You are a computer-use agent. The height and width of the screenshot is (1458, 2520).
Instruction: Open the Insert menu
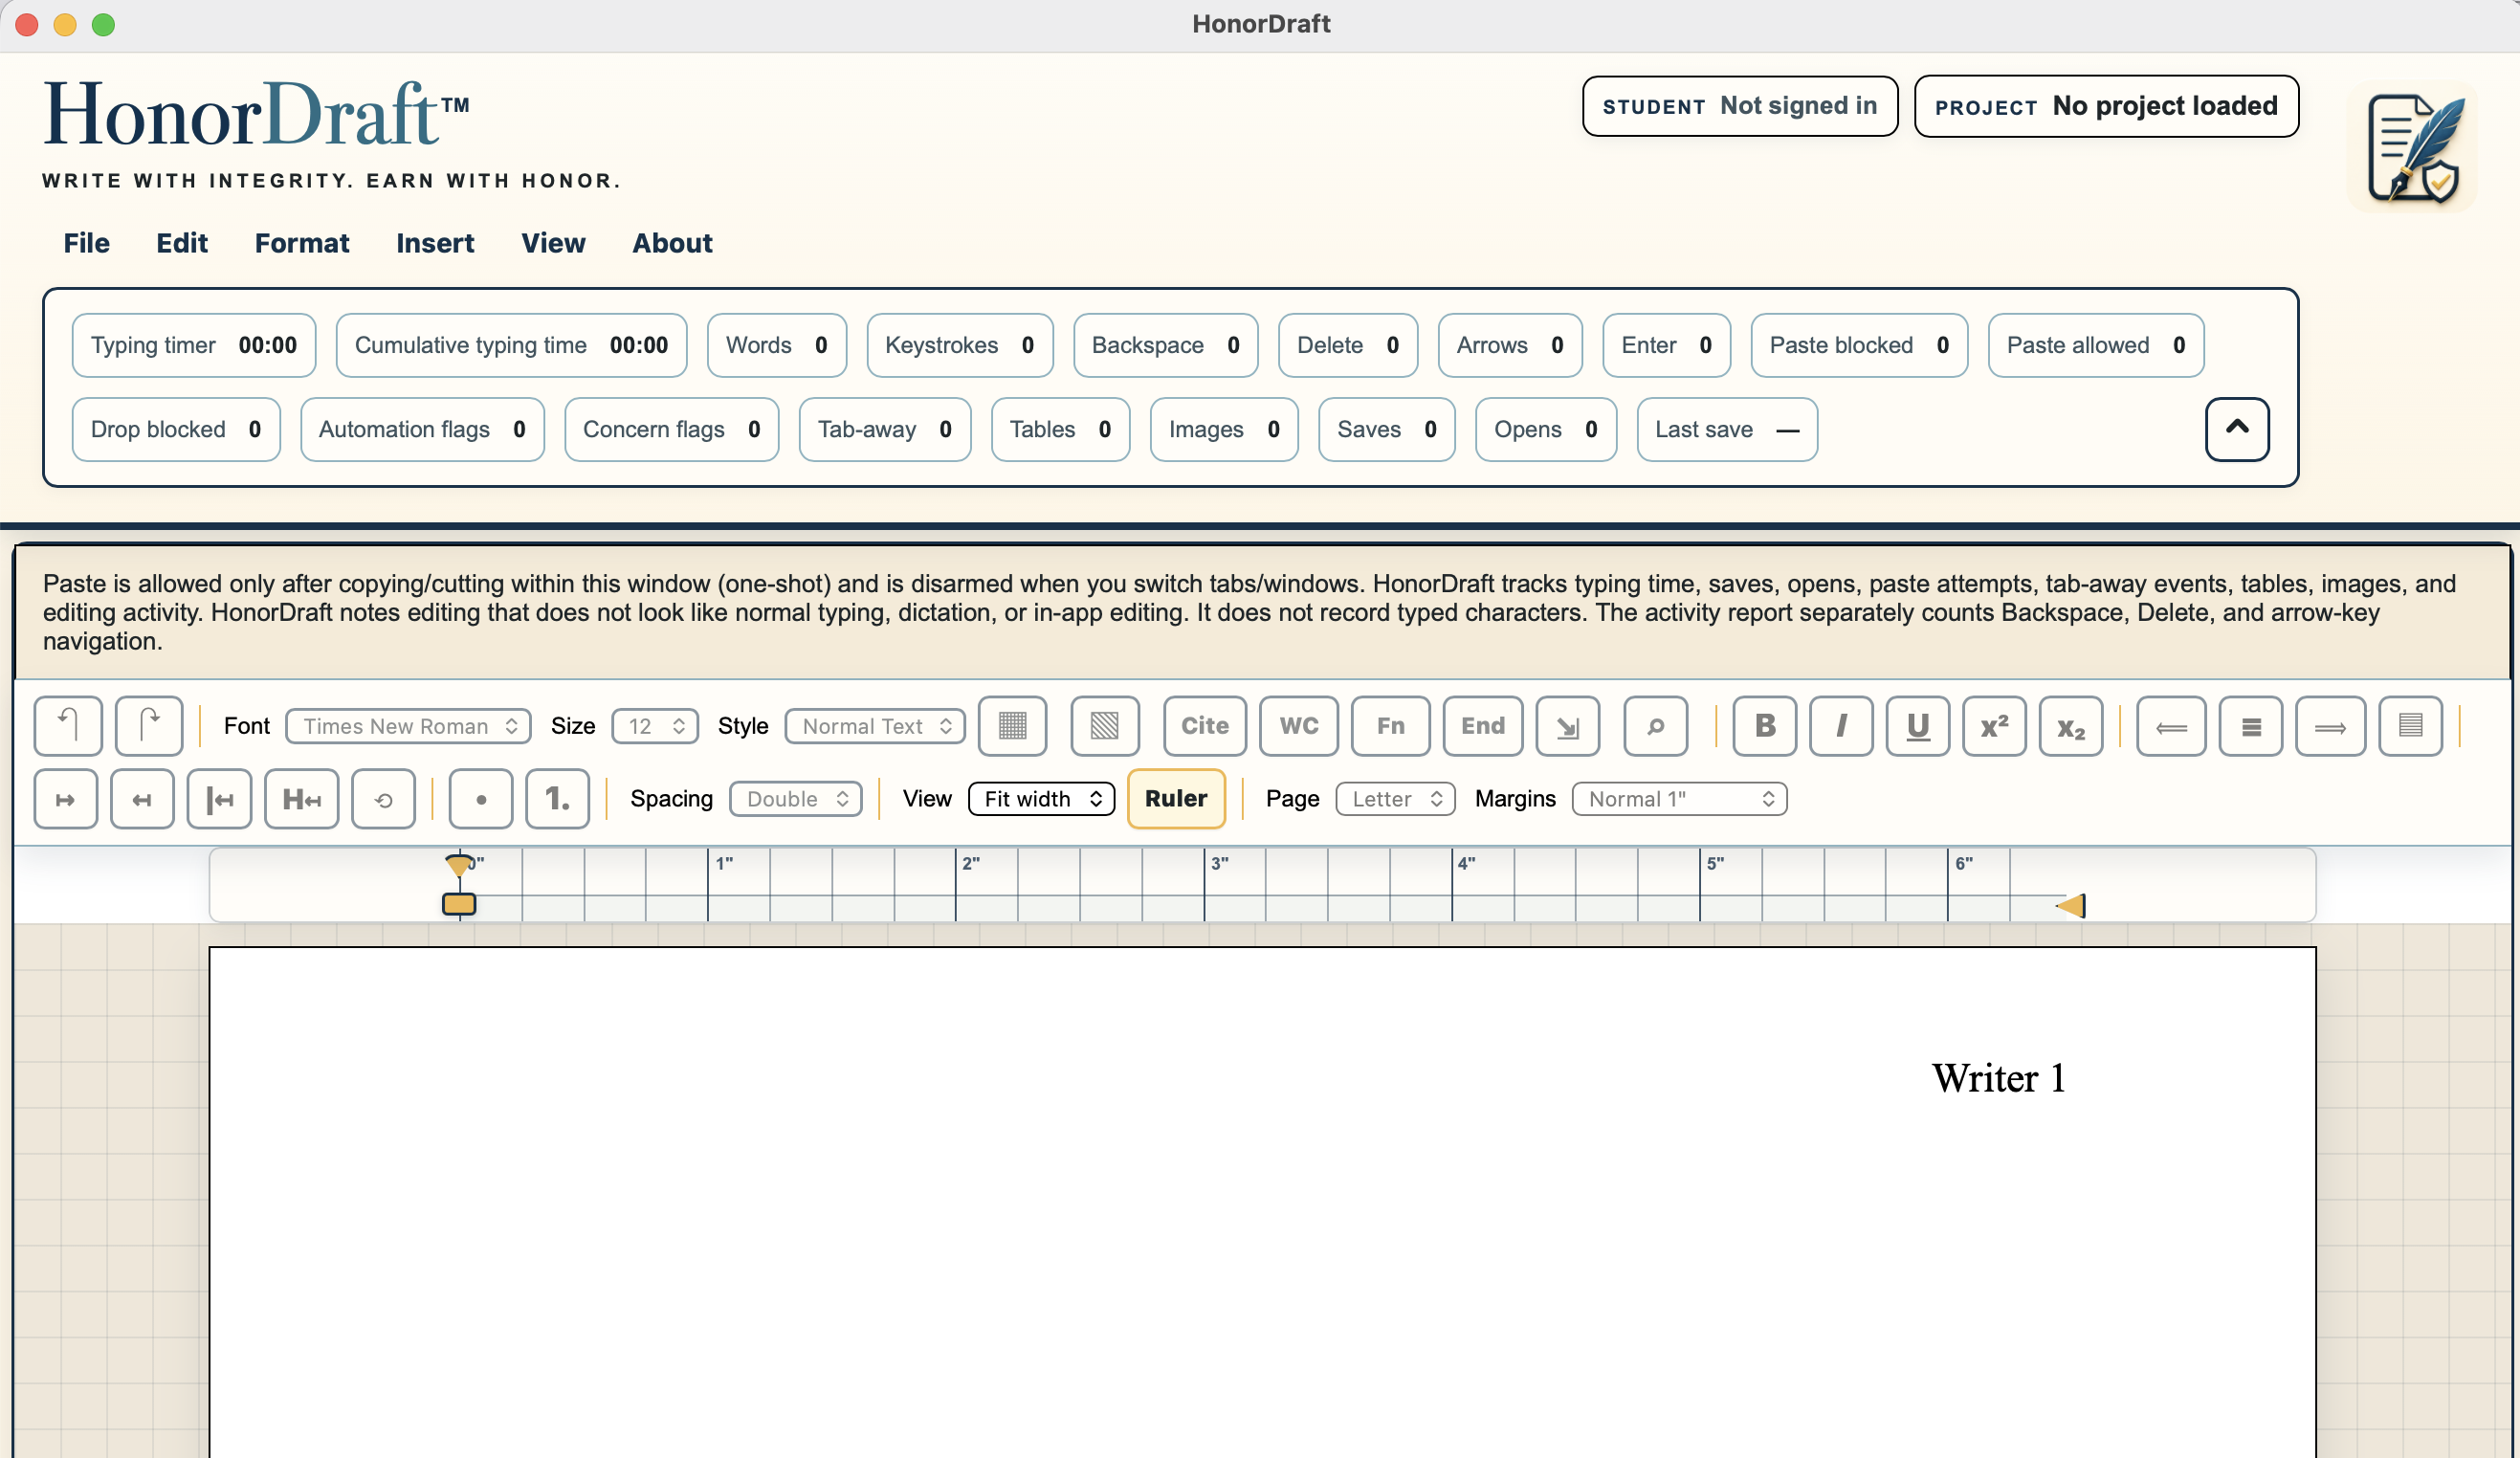[x=435, y=243]
